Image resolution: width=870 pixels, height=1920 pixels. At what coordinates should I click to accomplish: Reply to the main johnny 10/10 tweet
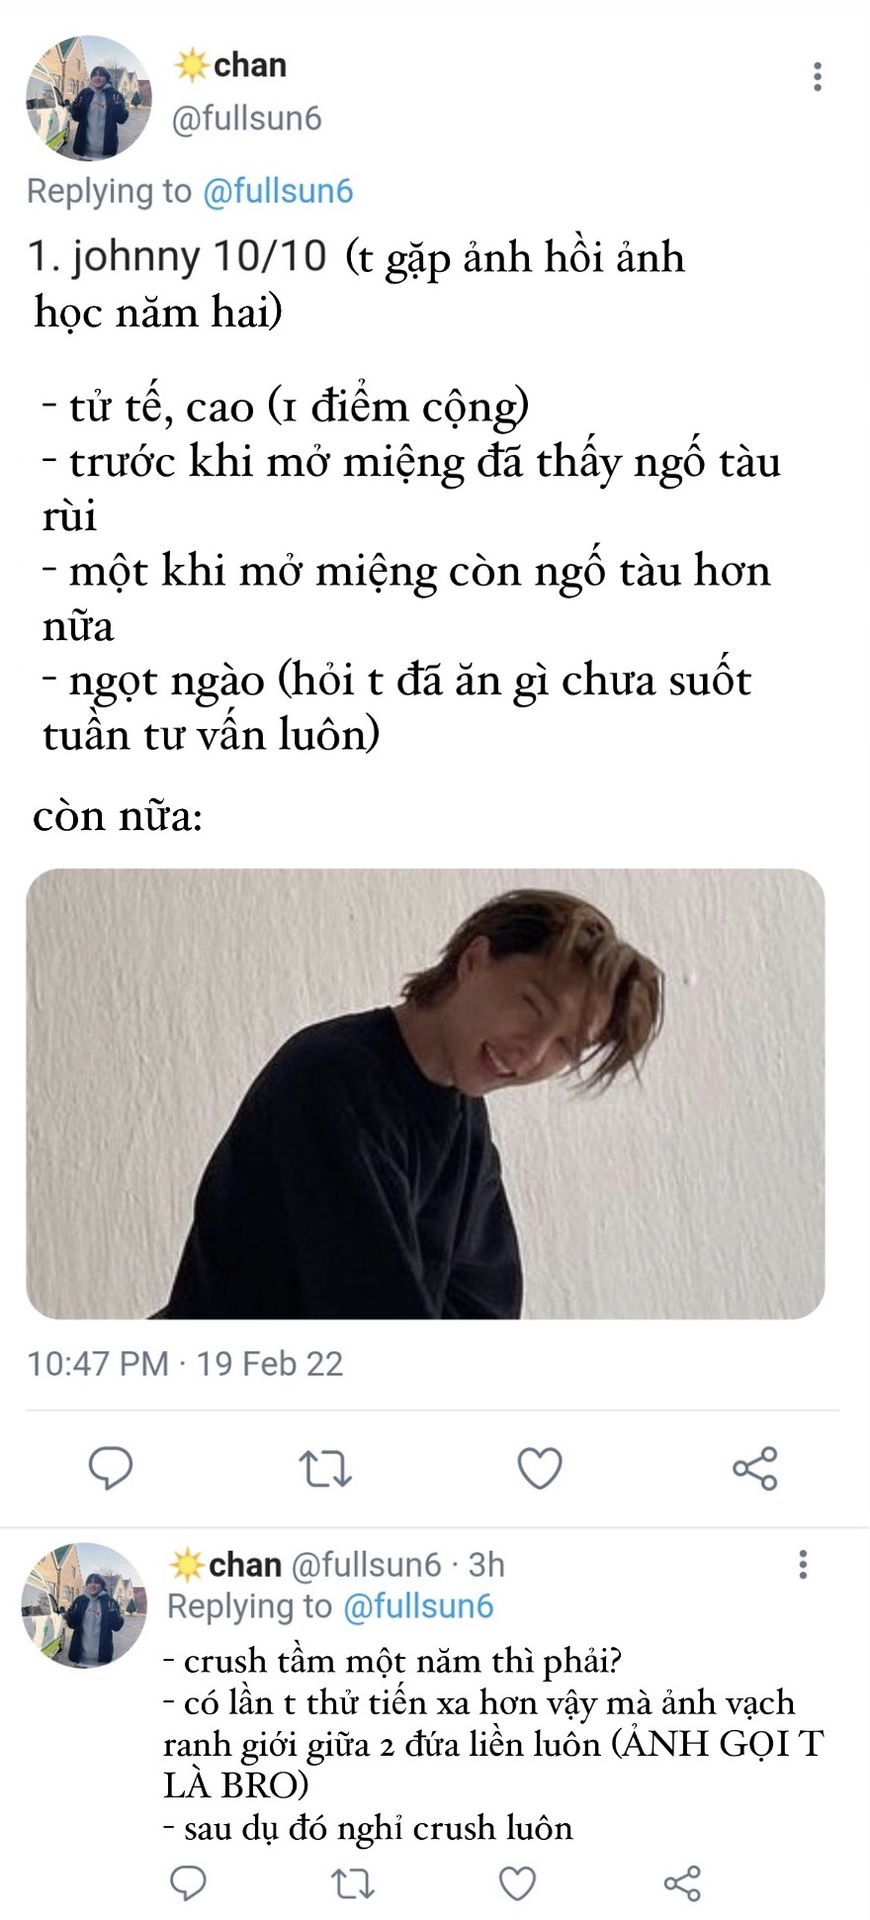[110, 1468]
